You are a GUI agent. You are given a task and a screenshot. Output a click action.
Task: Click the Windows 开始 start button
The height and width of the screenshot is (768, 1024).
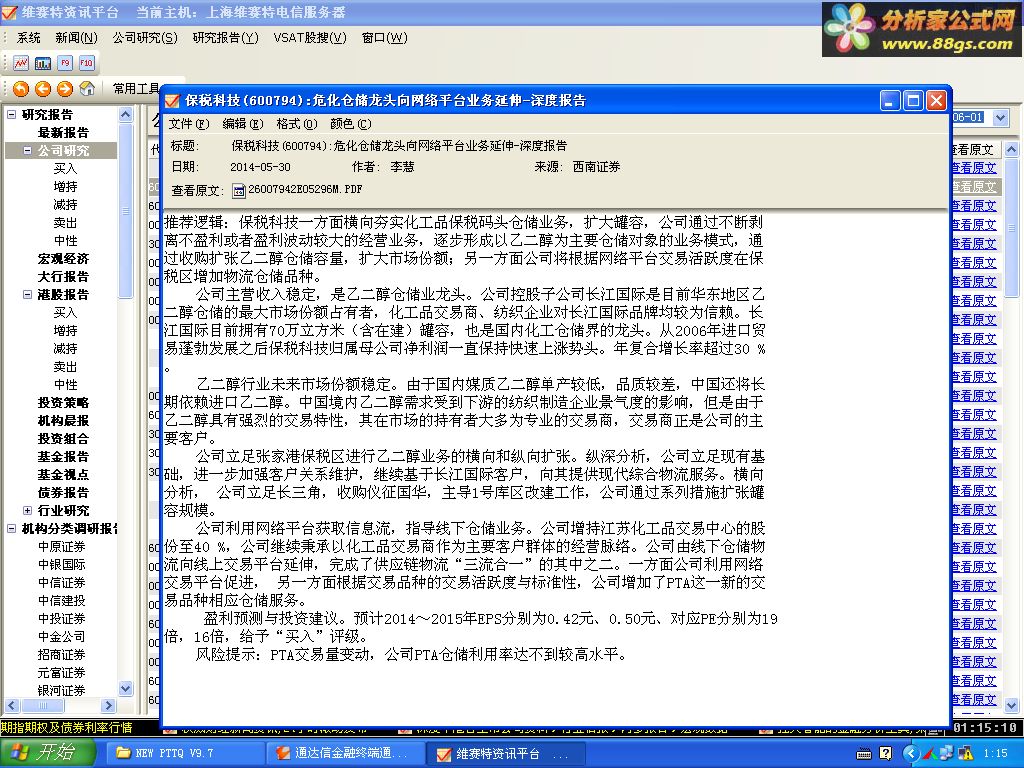pos(48,753)
